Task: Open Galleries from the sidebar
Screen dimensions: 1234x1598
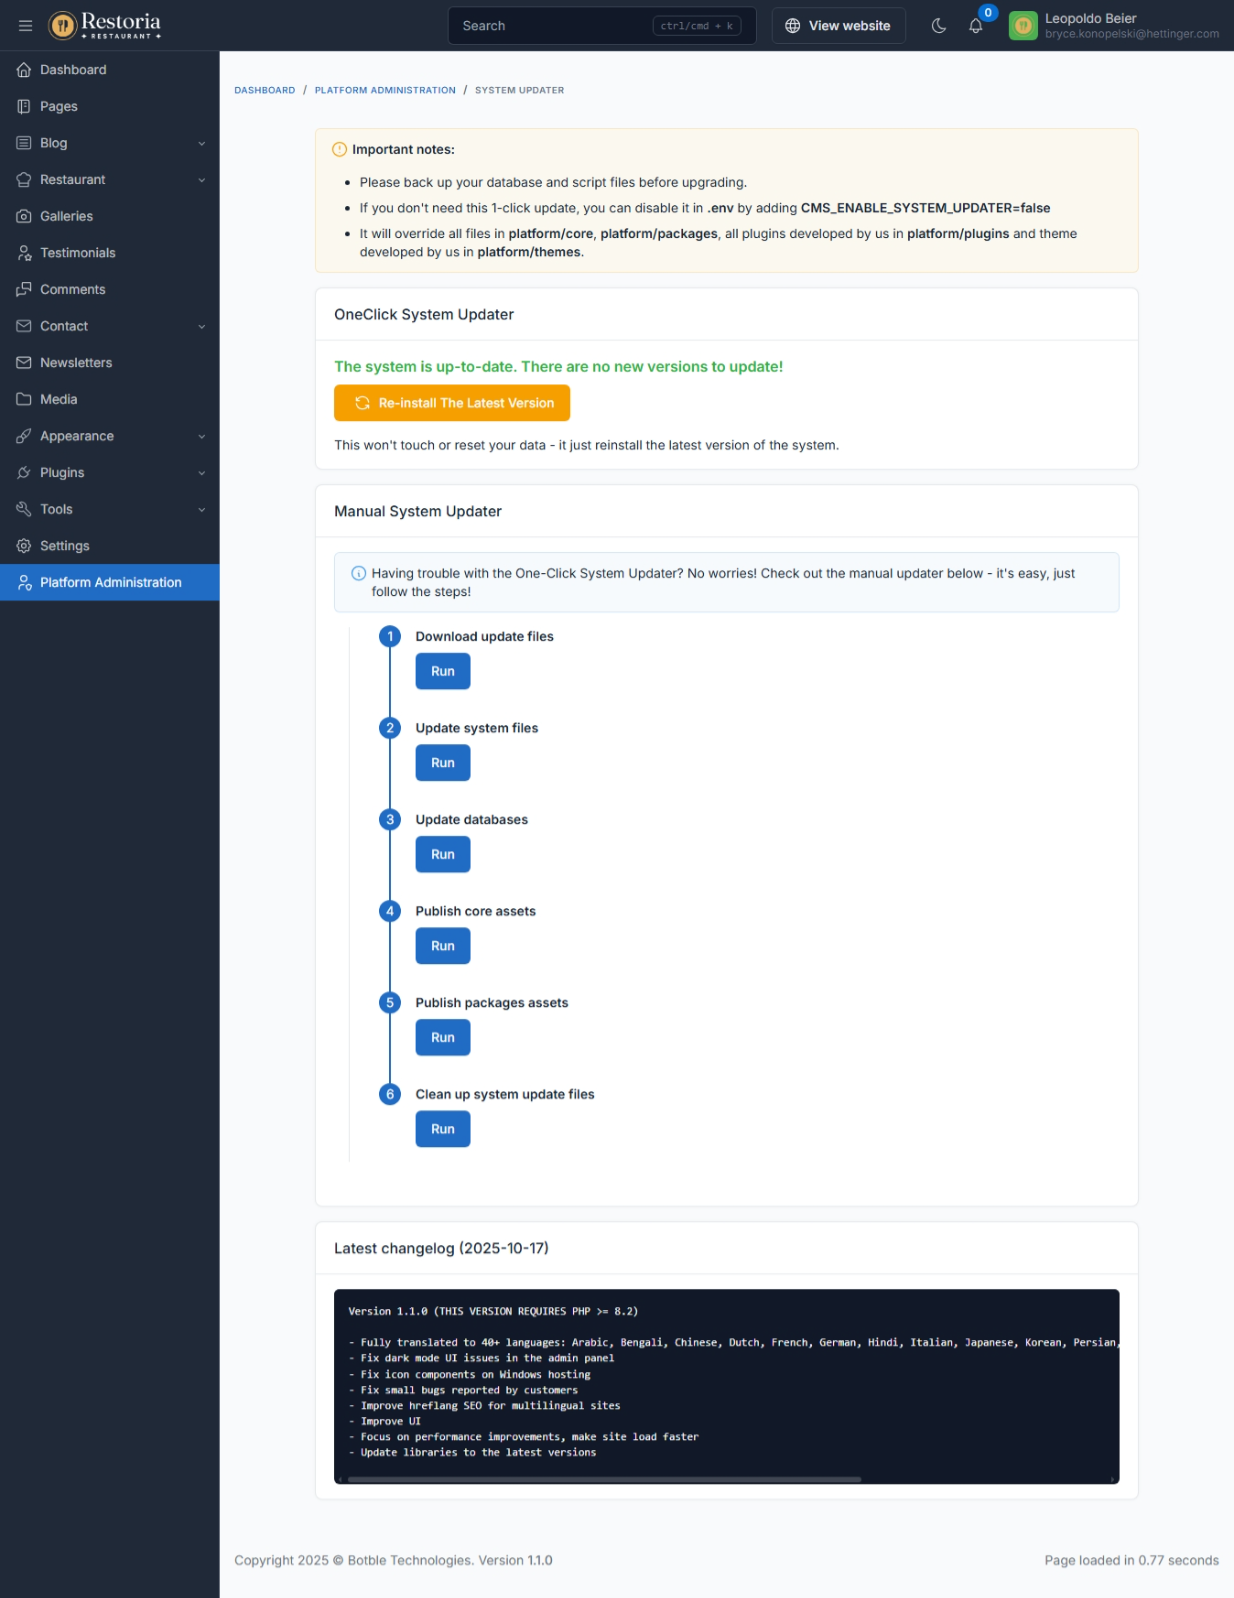Action: 66,216
